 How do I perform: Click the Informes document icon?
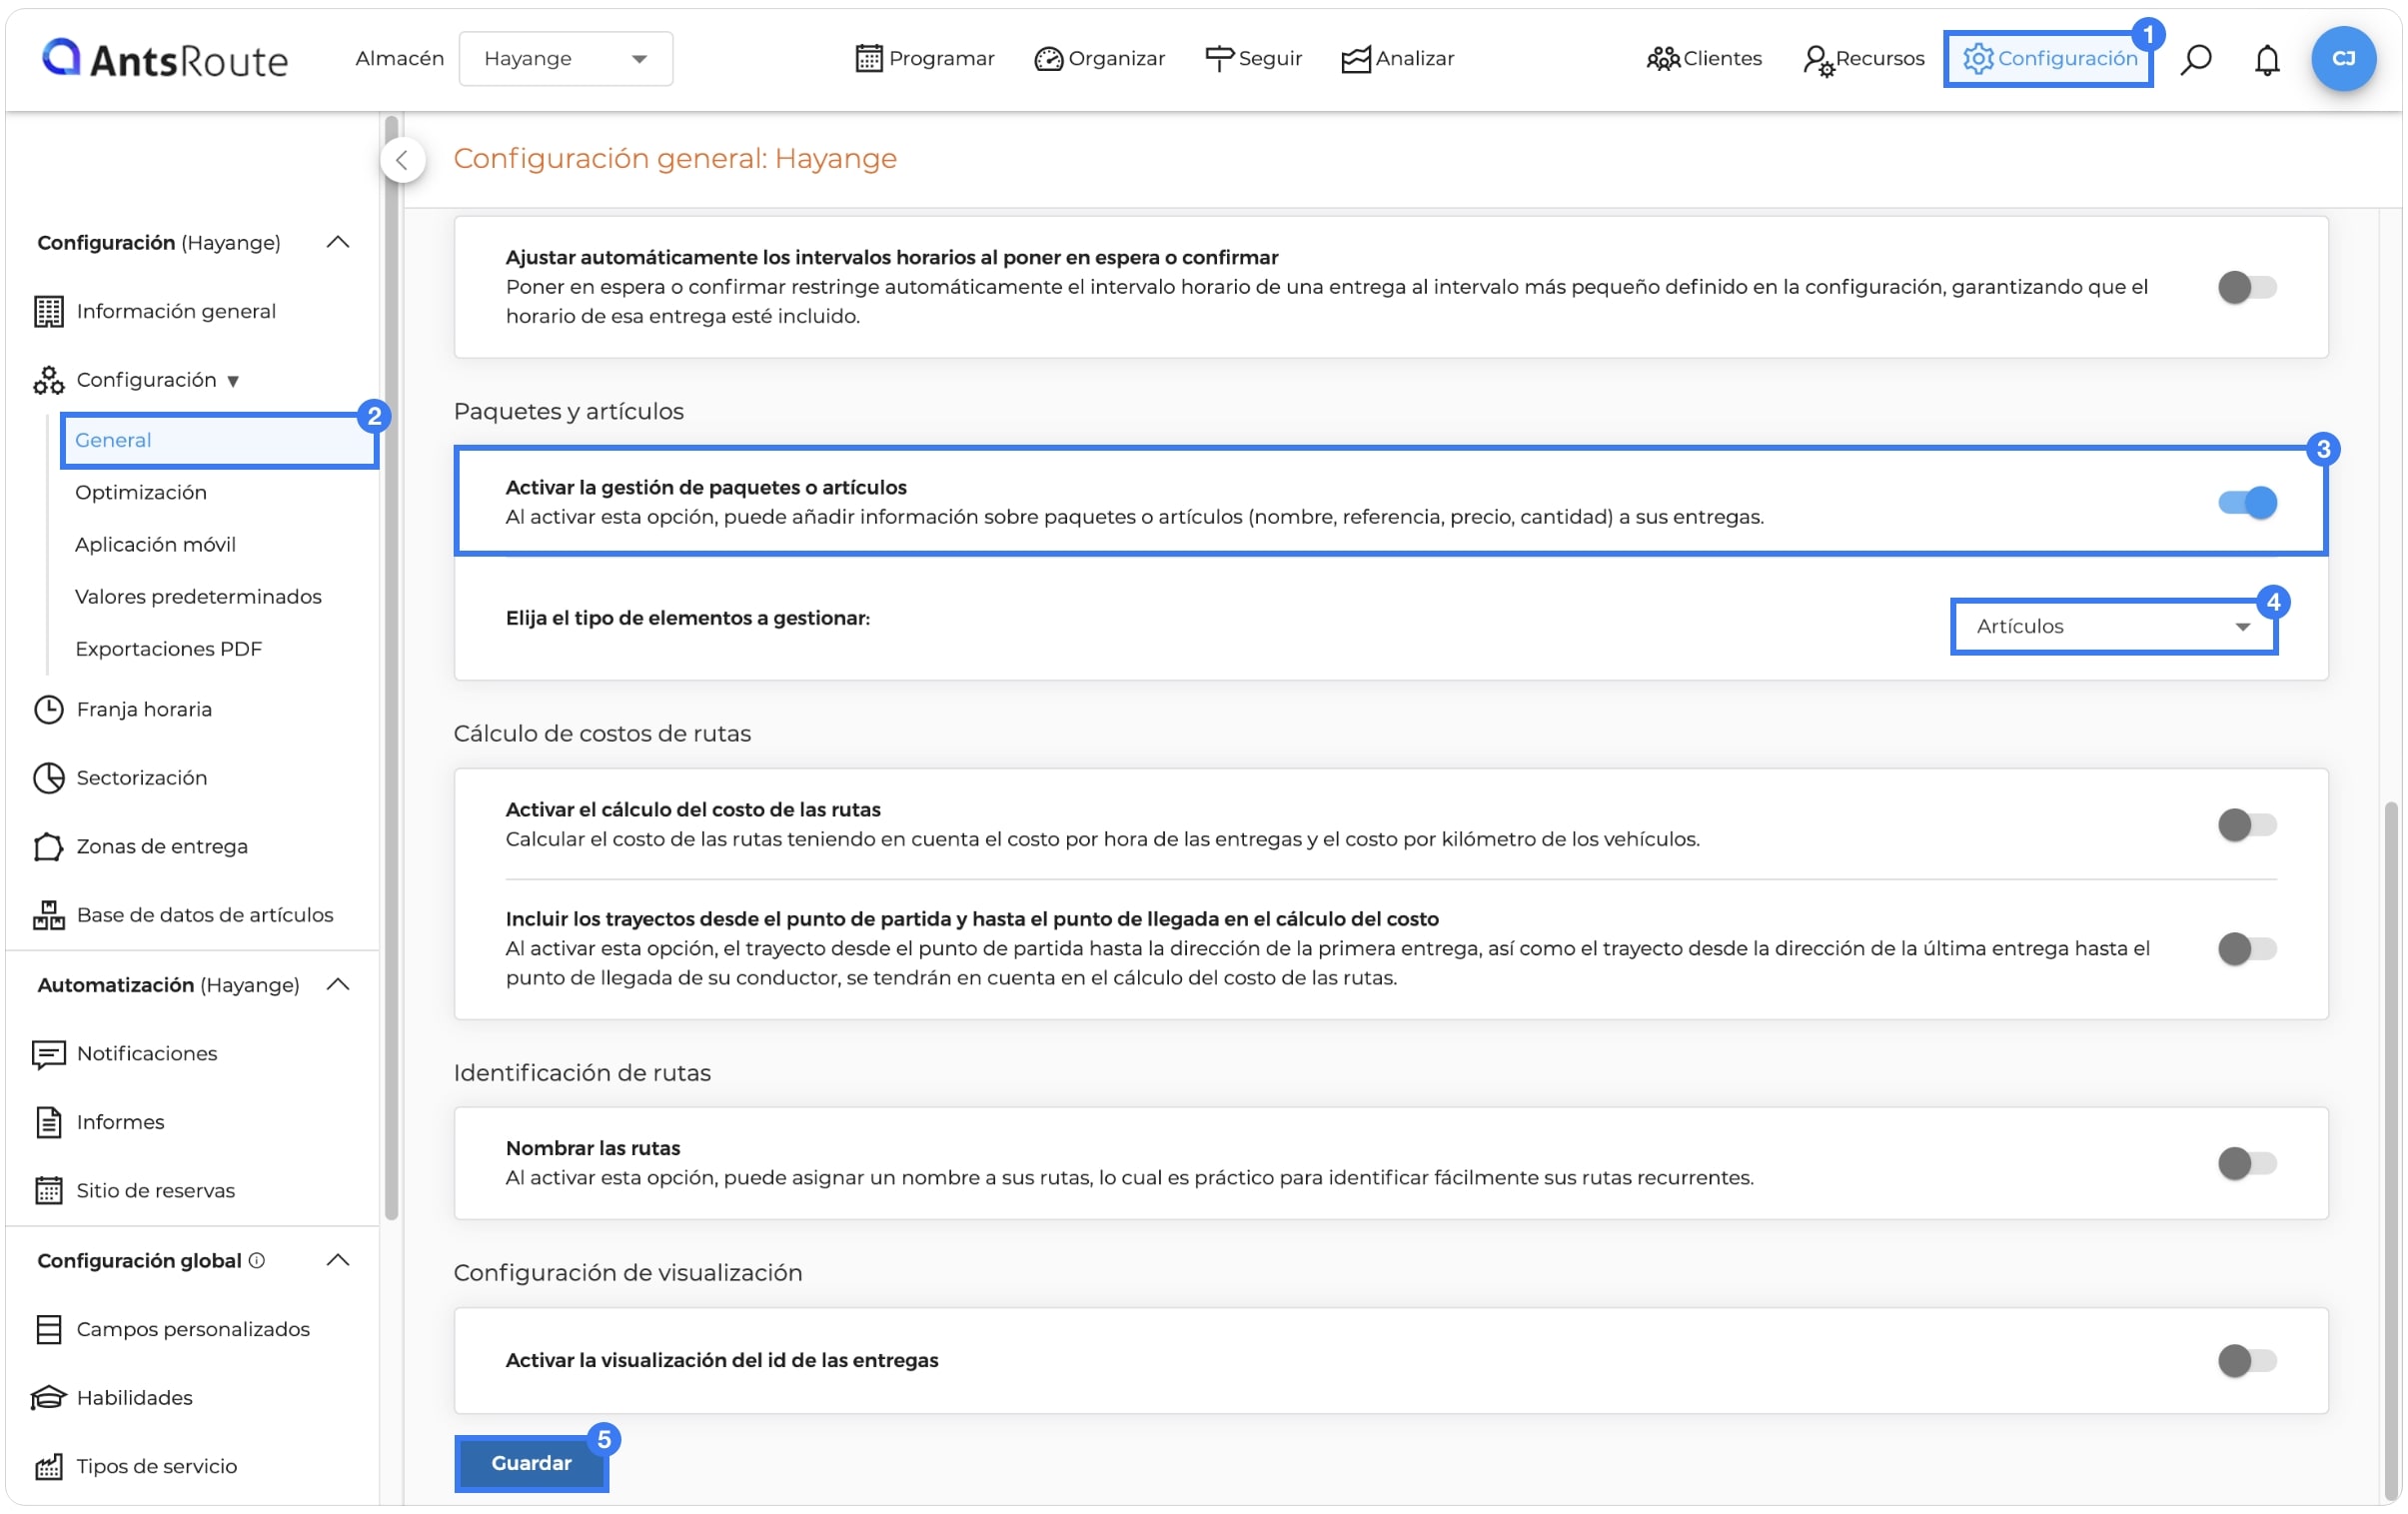pyautogui.click(x=48, y=1122)
